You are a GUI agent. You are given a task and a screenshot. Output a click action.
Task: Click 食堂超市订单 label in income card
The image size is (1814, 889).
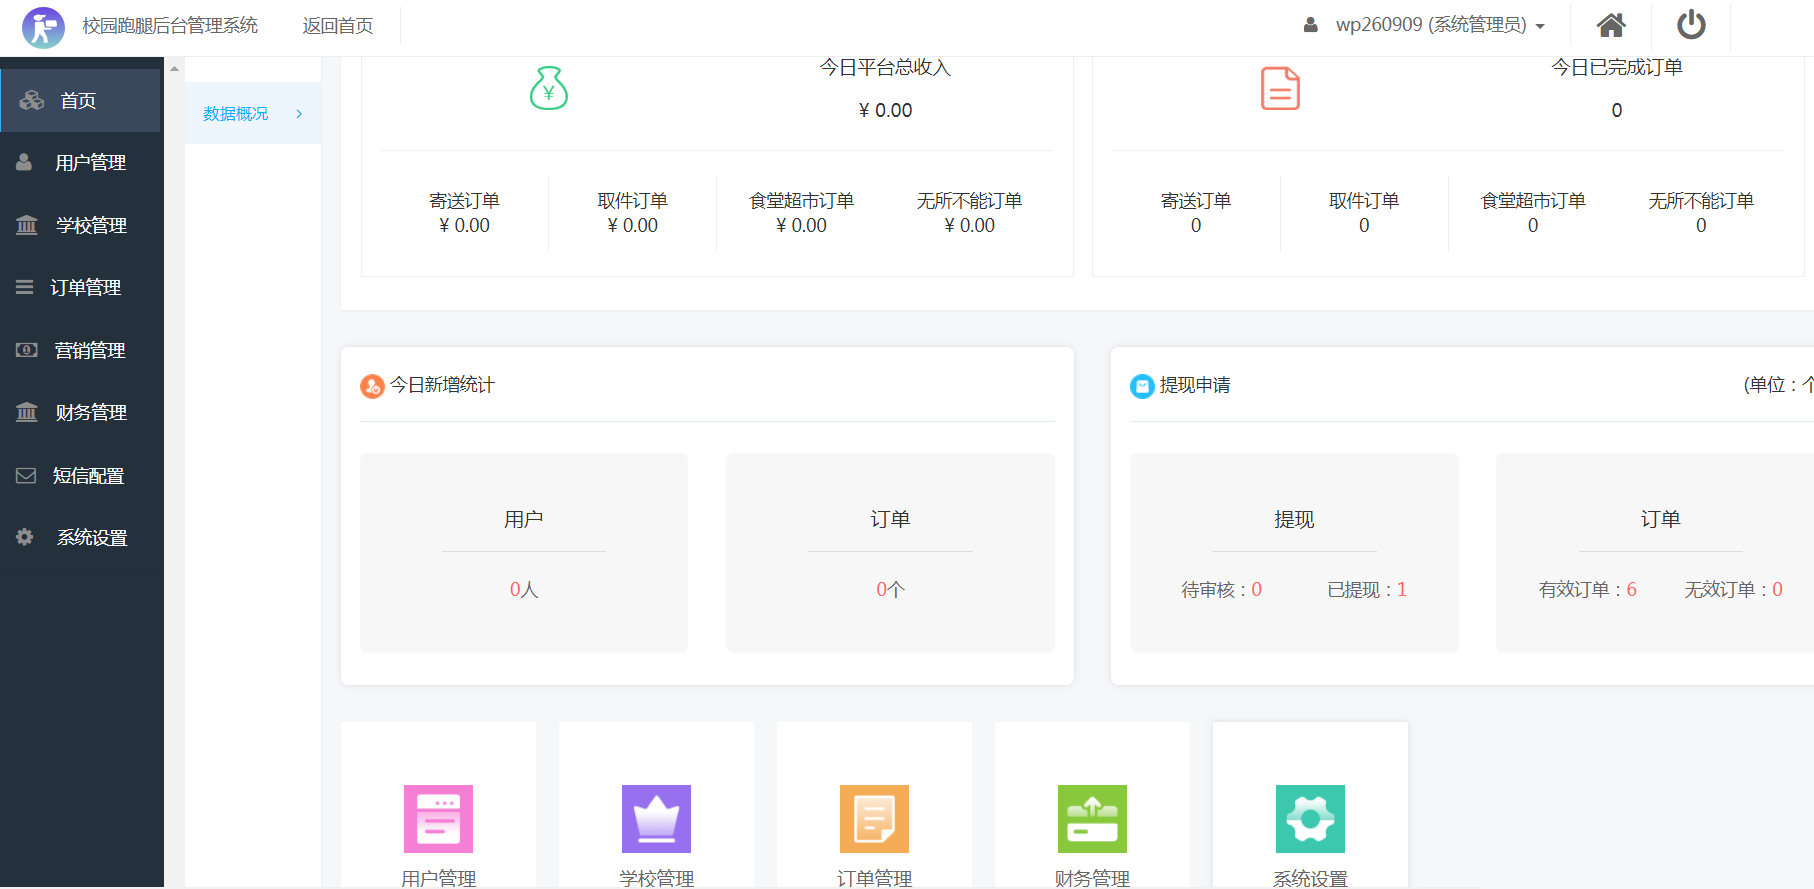(x=802, y=201)
